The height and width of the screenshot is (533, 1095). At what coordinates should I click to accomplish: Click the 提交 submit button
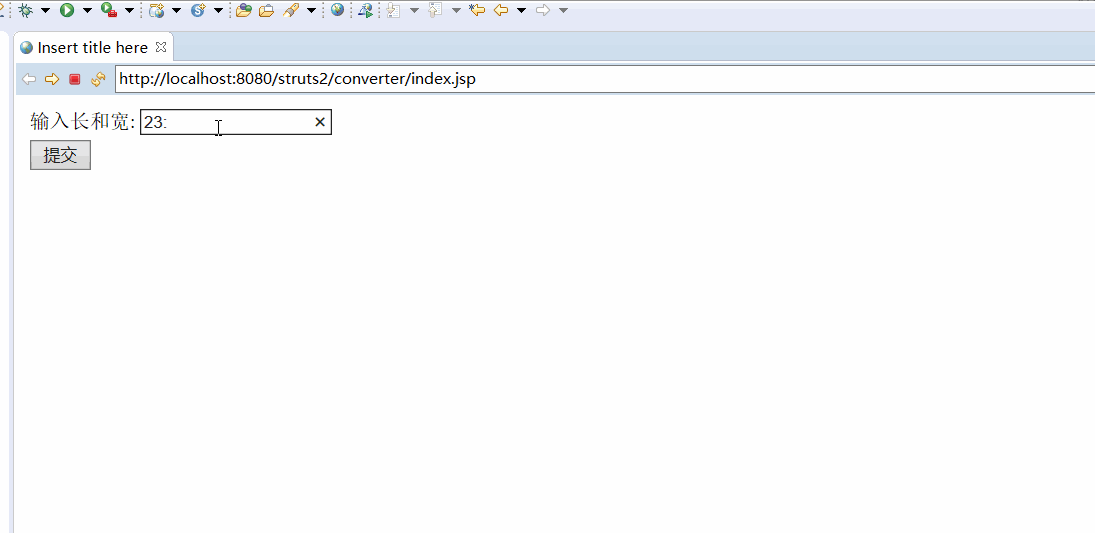click(60, 155)
